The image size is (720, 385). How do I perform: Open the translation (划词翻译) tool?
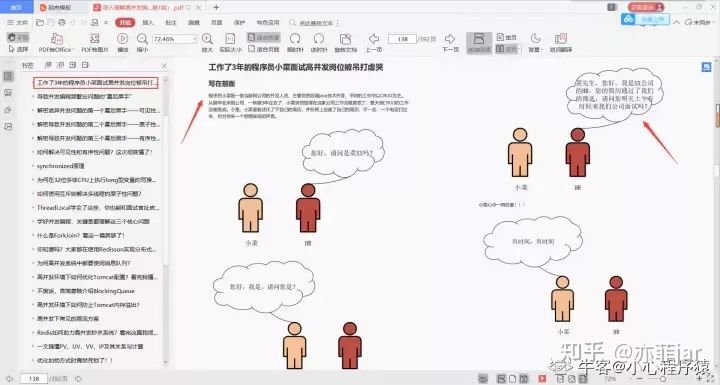coord(561,43)
